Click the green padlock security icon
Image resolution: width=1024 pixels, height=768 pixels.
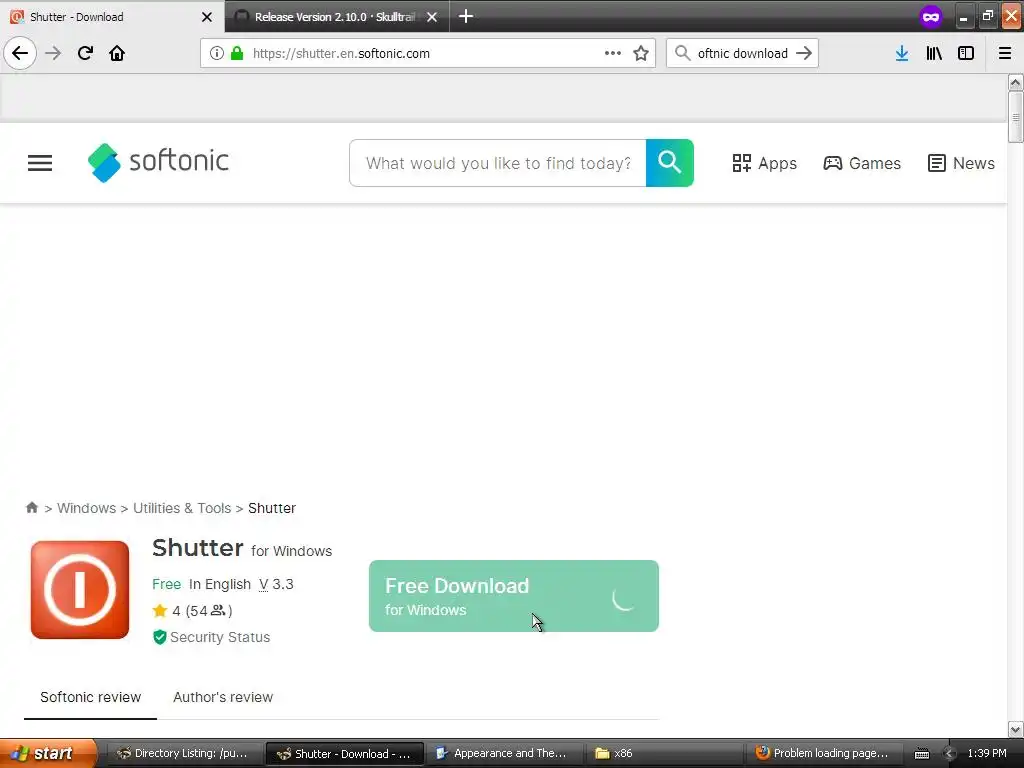pyautogui.click(x=237, y=53)
